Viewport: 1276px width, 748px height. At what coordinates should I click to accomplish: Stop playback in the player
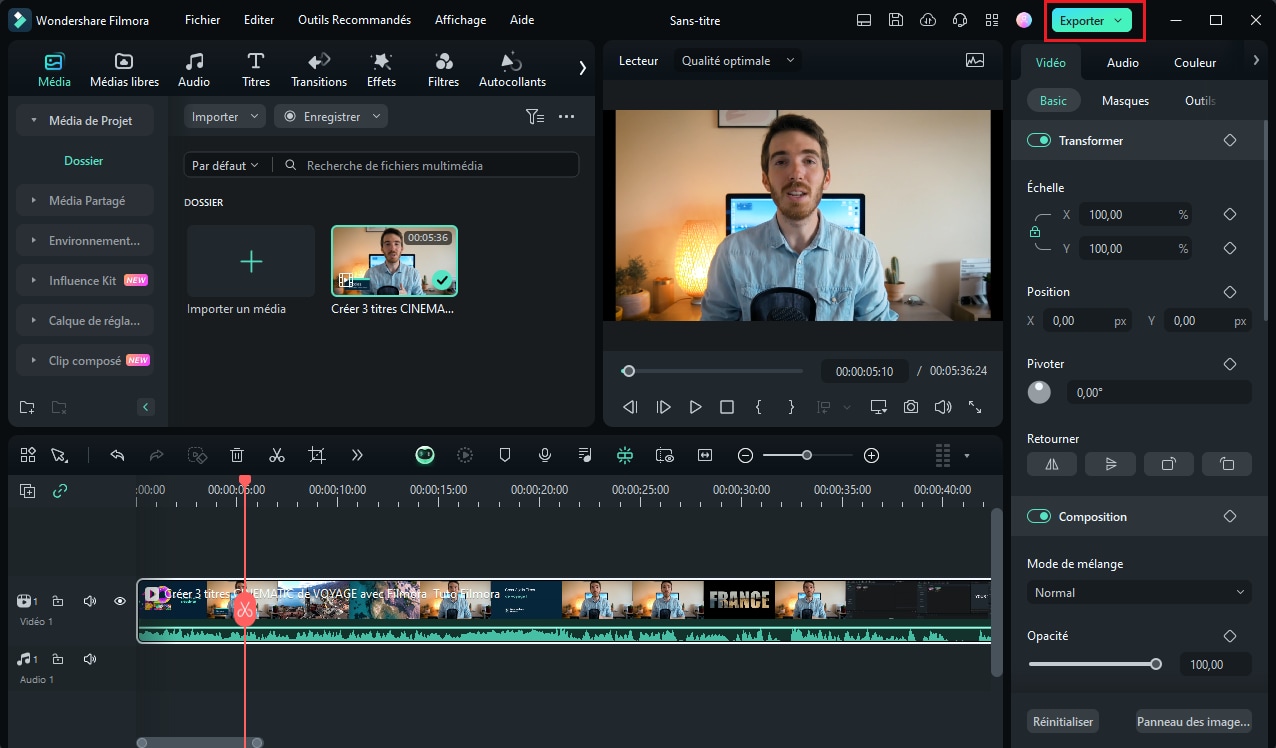point(727,407)
